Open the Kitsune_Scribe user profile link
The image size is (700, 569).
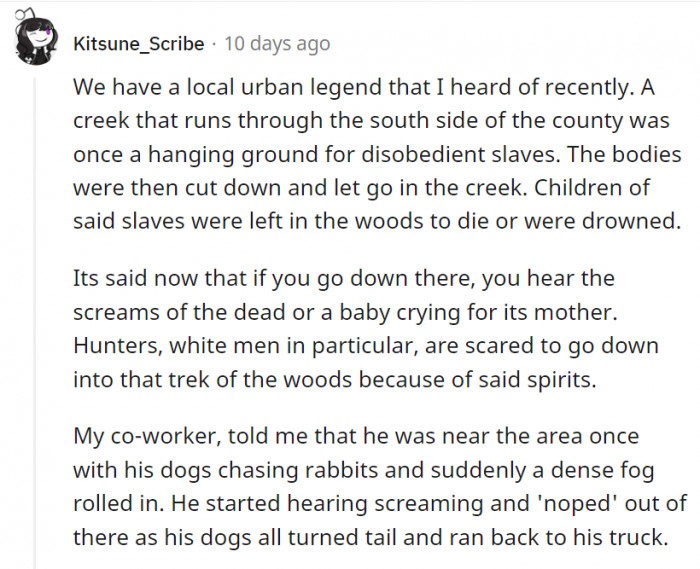138,44
